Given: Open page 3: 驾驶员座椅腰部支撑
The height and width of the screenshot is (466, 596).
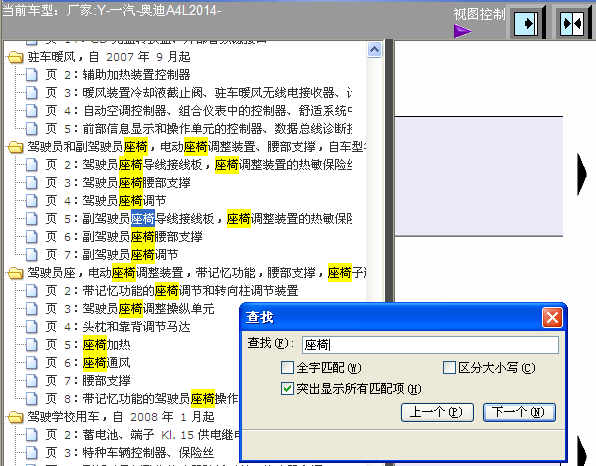Looking at the screenshot, I should [x=118, y=183].
